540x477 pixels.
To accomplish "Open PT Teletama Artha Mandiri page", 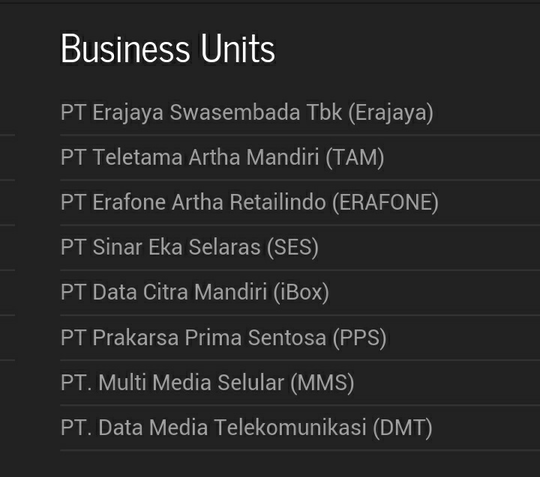I will click(x=222, y=157).
